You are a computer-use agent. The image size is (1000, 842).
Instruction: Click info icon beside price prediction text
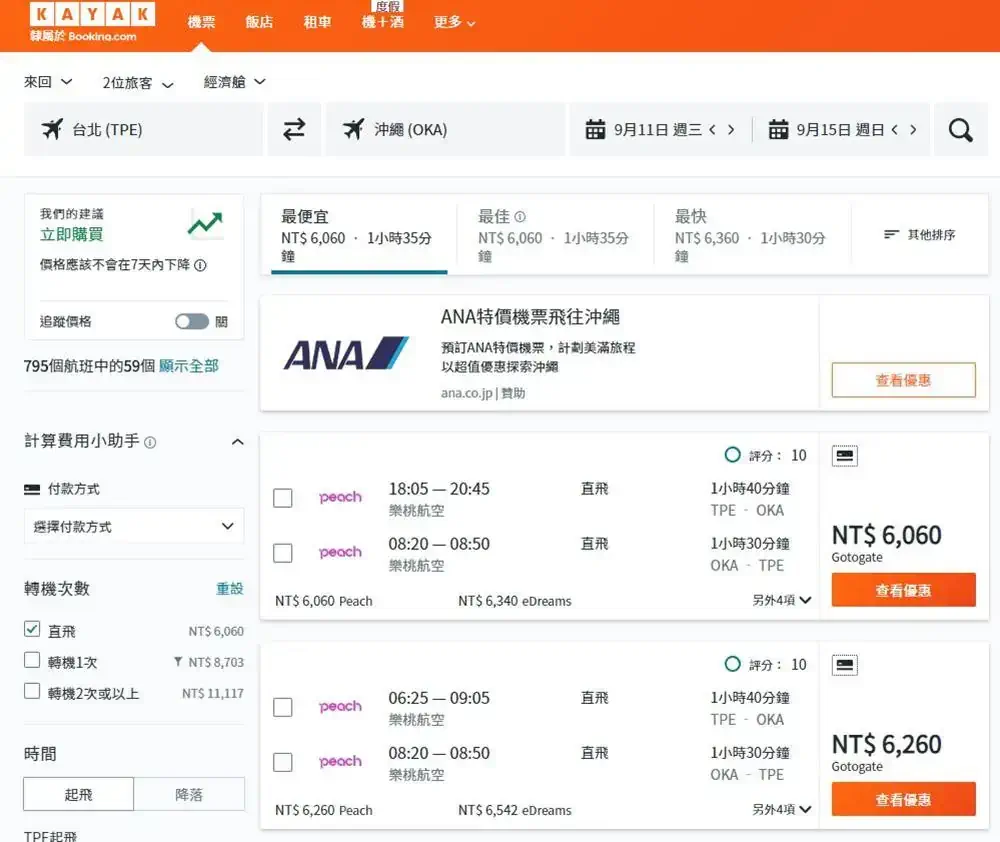tap(200, 265)
